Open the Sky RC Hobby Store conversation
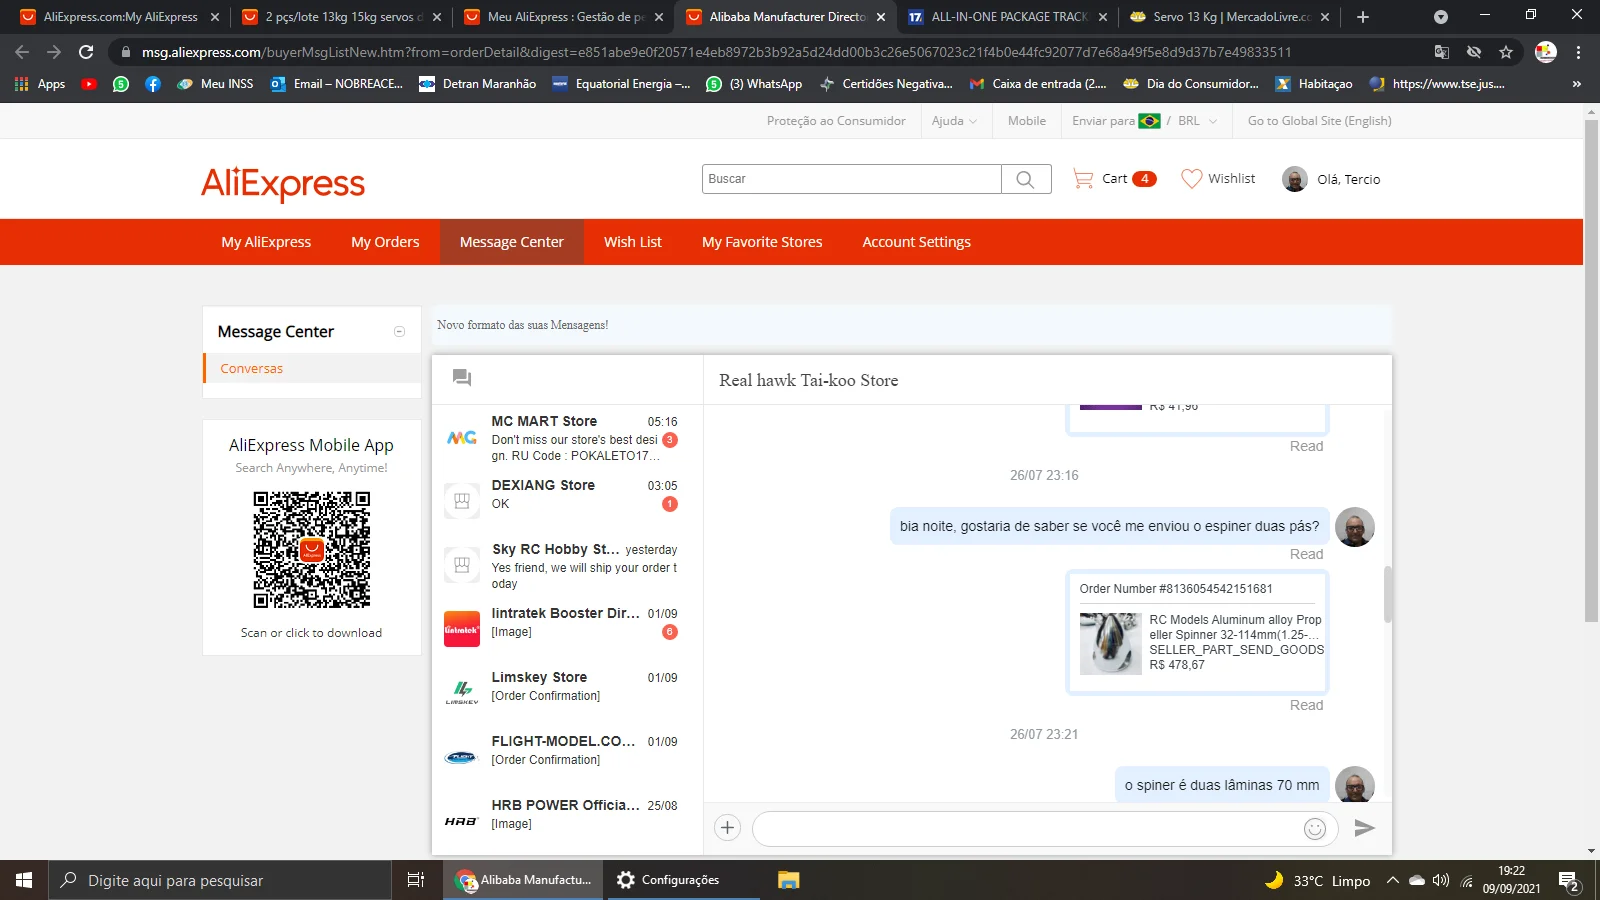This screenshot has height=900, width=1600. [x=567, y=566]
